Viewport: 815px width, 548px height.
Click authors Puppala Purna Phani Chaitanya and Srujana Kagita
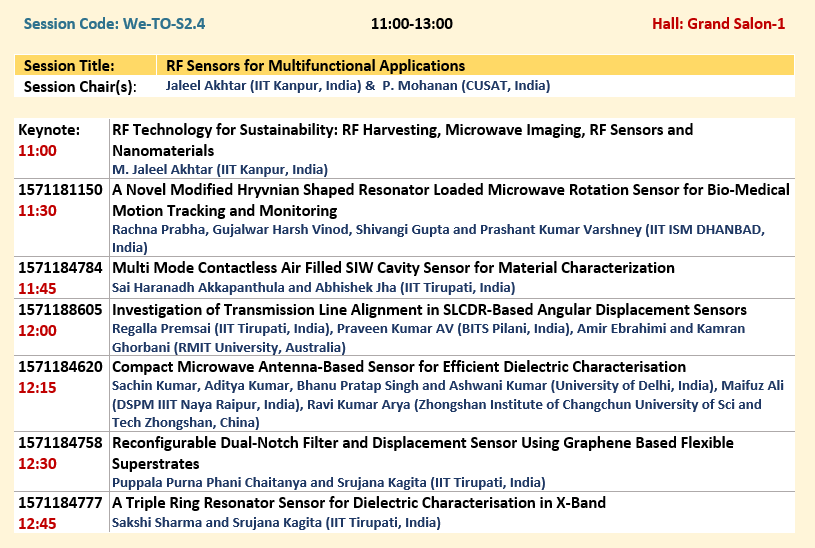coord(328,481)
